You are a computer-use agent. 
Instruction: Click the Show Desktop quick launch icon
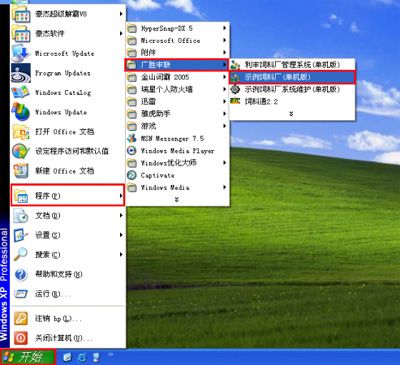[x=96, y=357]
